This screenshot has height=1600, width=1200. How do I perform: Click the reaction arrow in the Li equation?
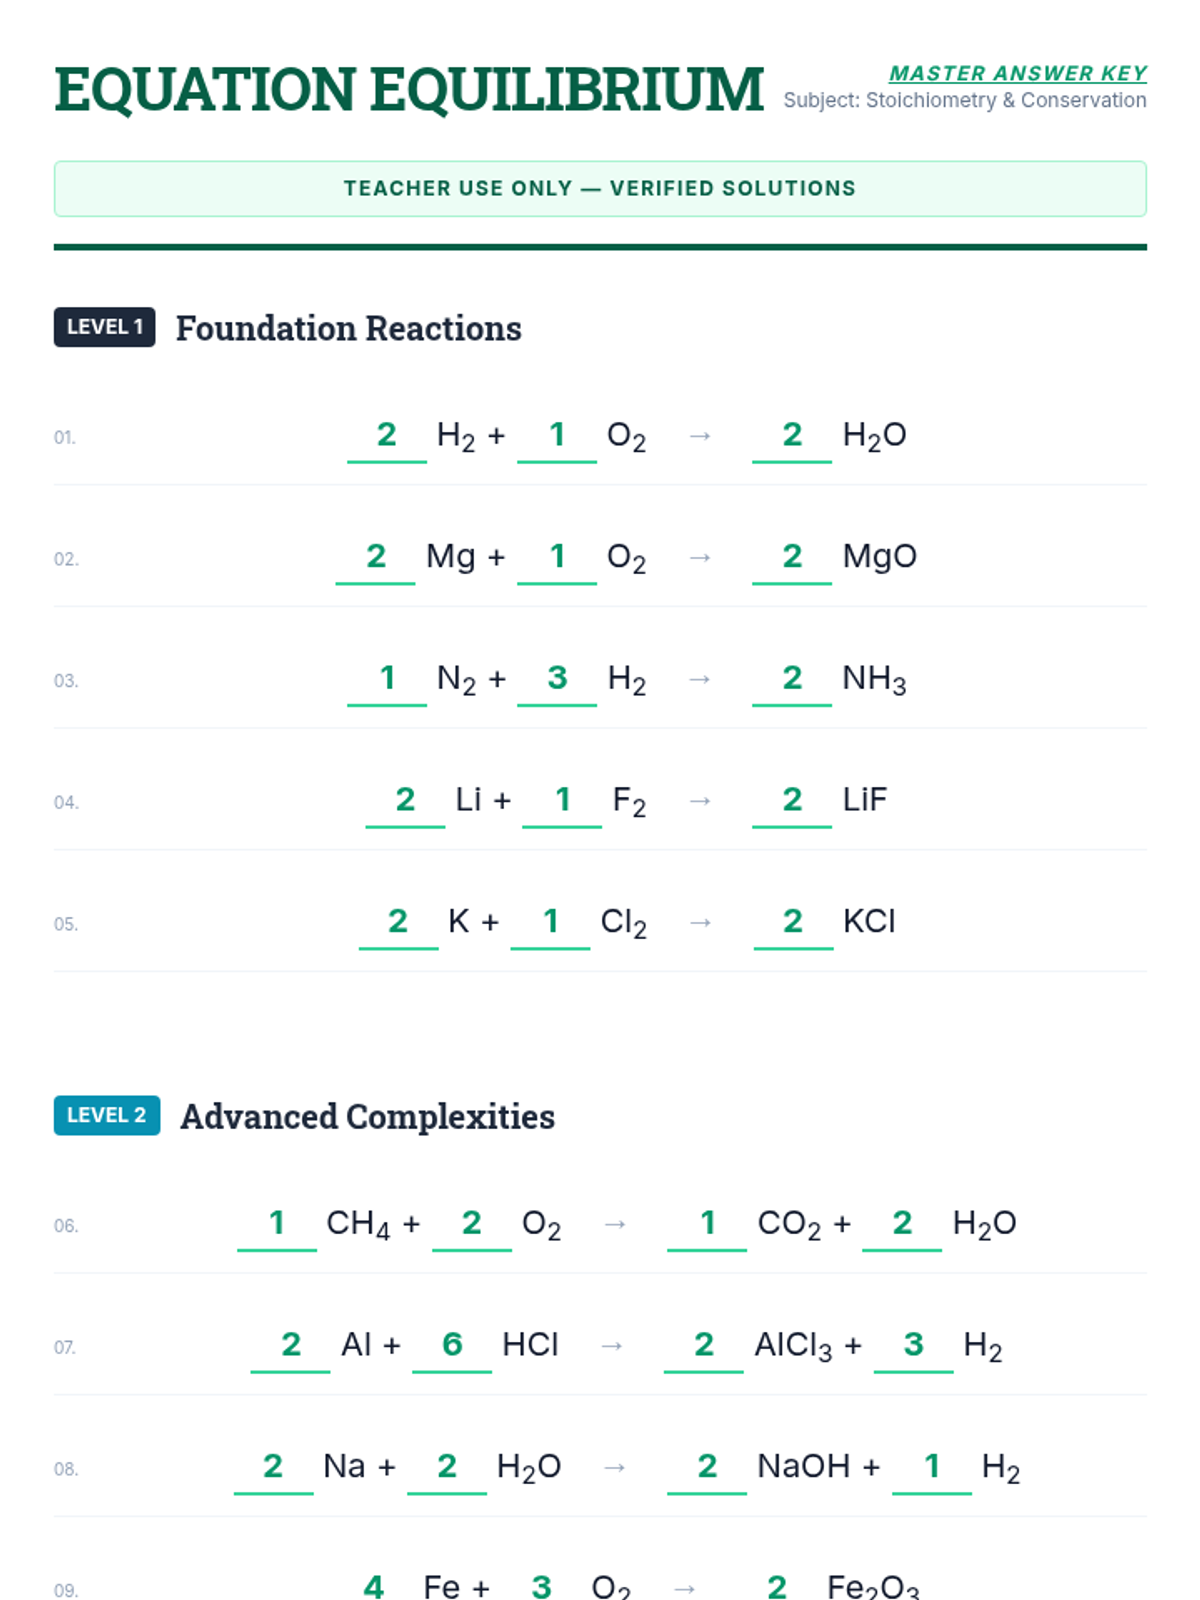pos(700,801)
